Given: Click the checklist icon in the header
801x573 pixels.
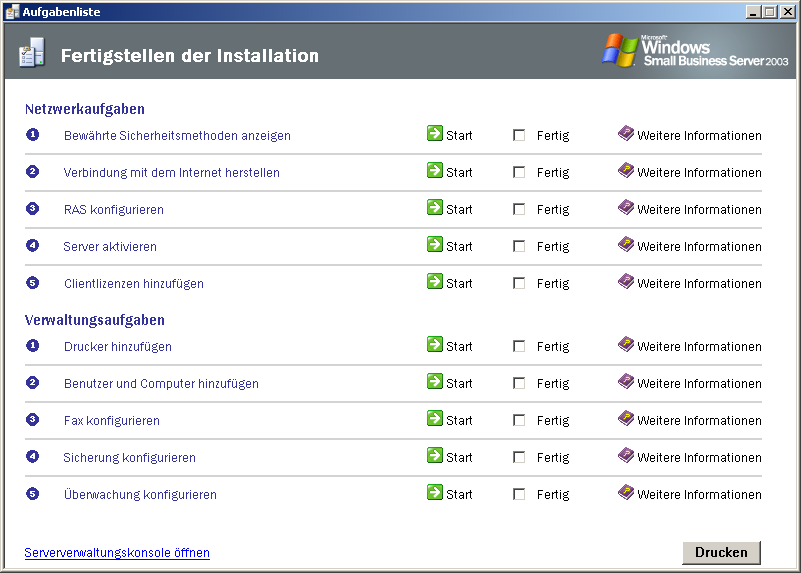Looking at the screenshot, I should [31, 55].
